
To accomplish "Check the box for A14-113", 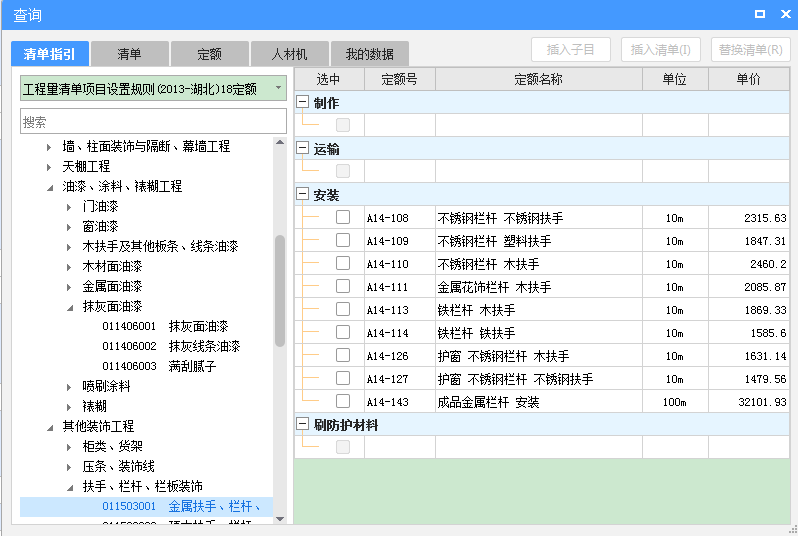I will 343,309.
